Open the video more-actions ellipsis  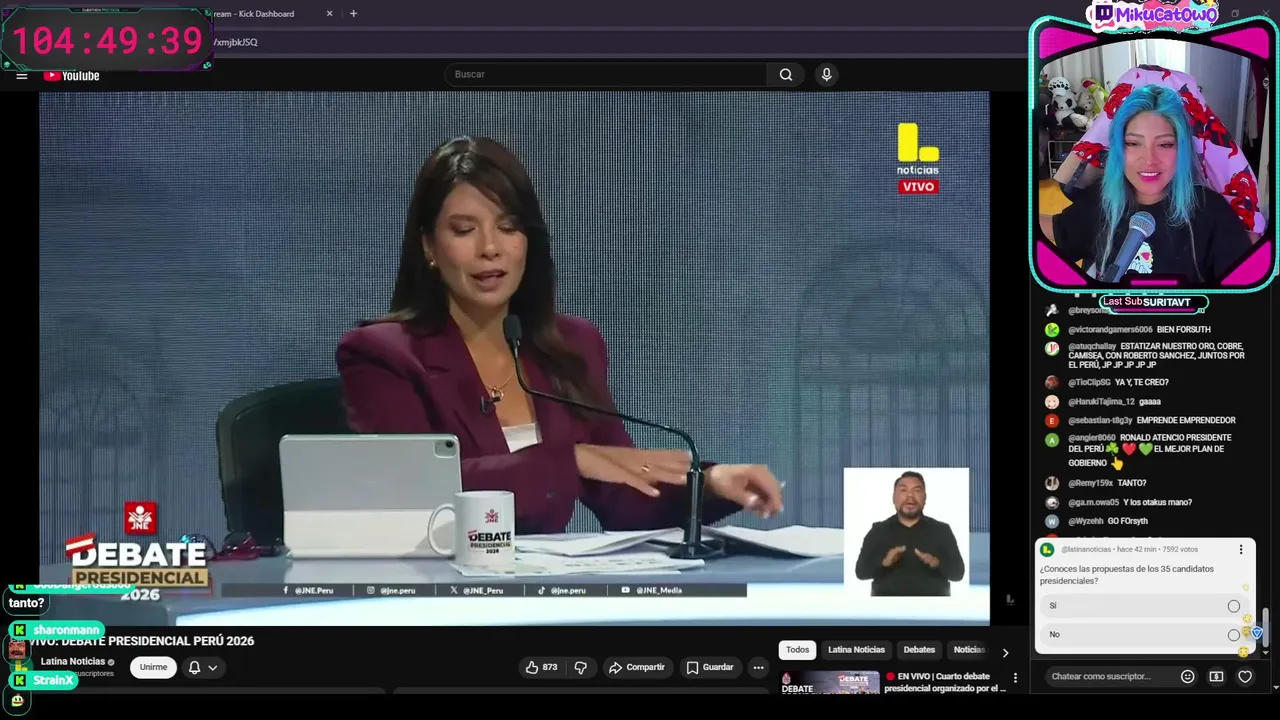[x=759, y=667]
